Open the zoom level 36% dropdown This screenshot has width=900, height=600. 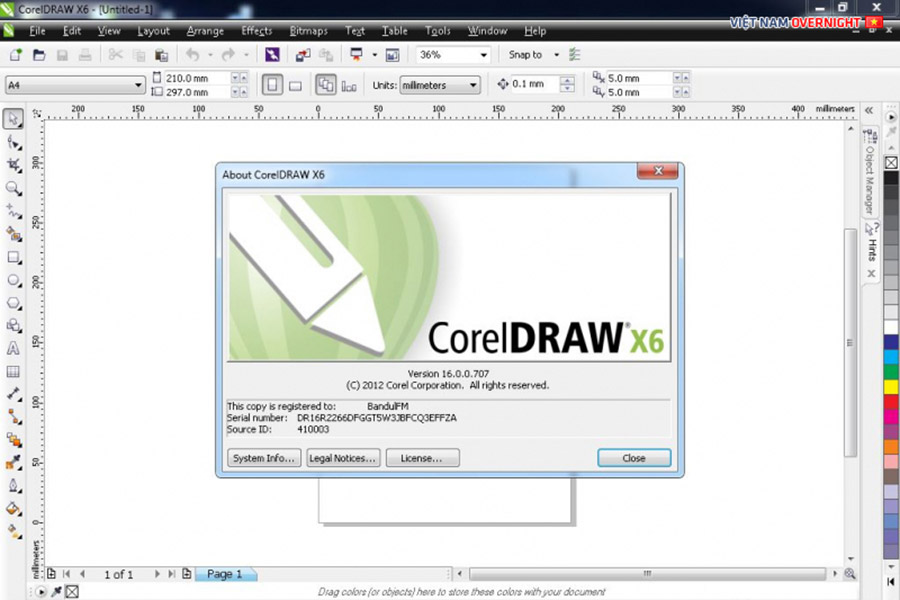[x=483, y=55]
